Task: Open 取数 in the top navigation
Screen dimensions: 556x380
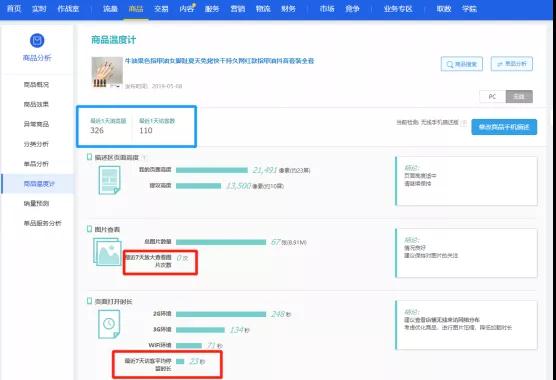Action: (444, 9)
